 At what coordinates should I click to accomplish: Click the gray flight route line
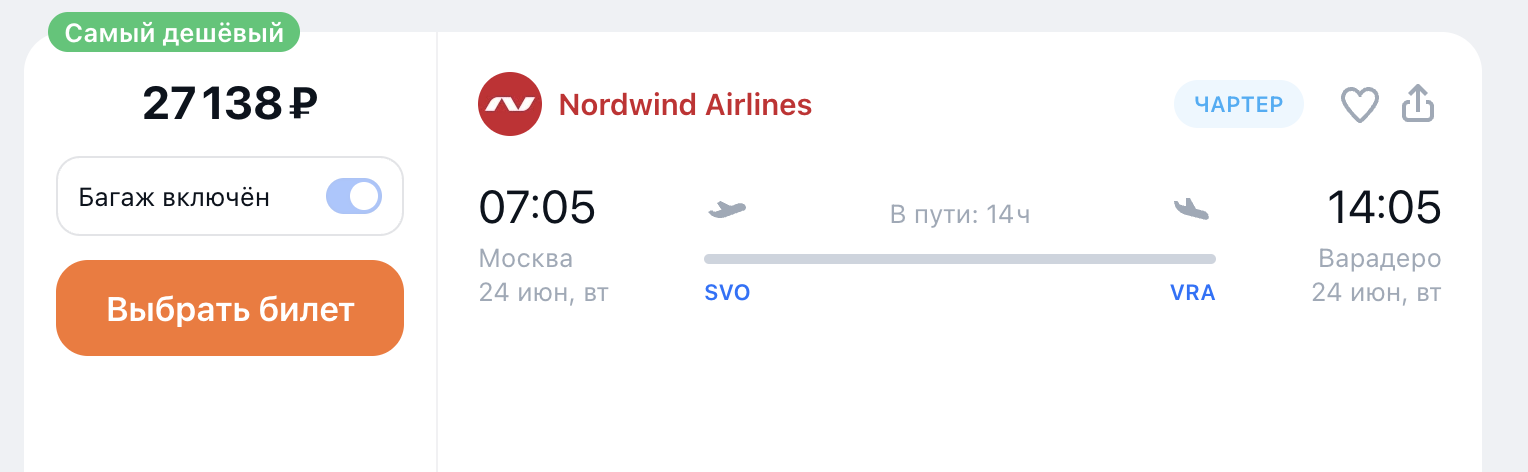coord(960,259)
